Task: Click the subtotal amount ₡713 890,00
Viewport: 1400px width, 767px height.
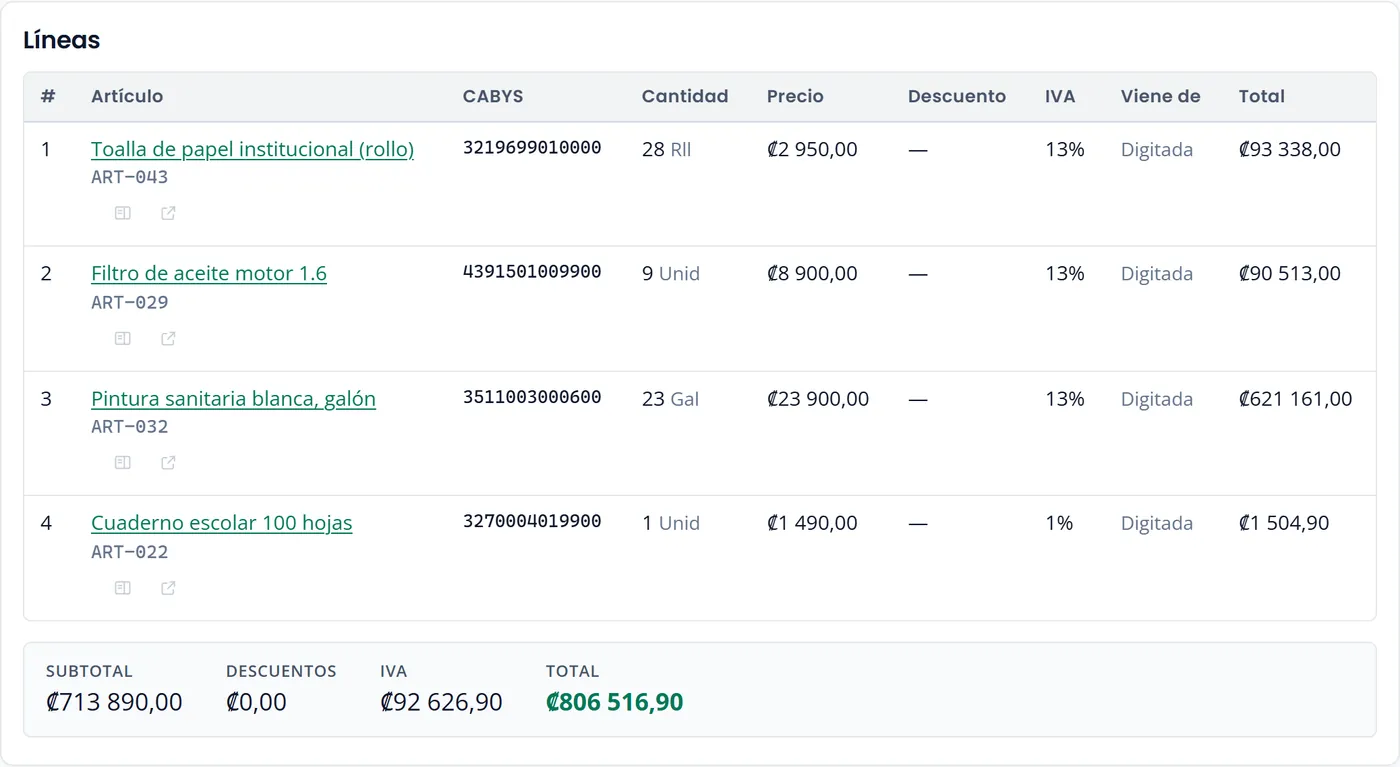Action: click(114, 702)
